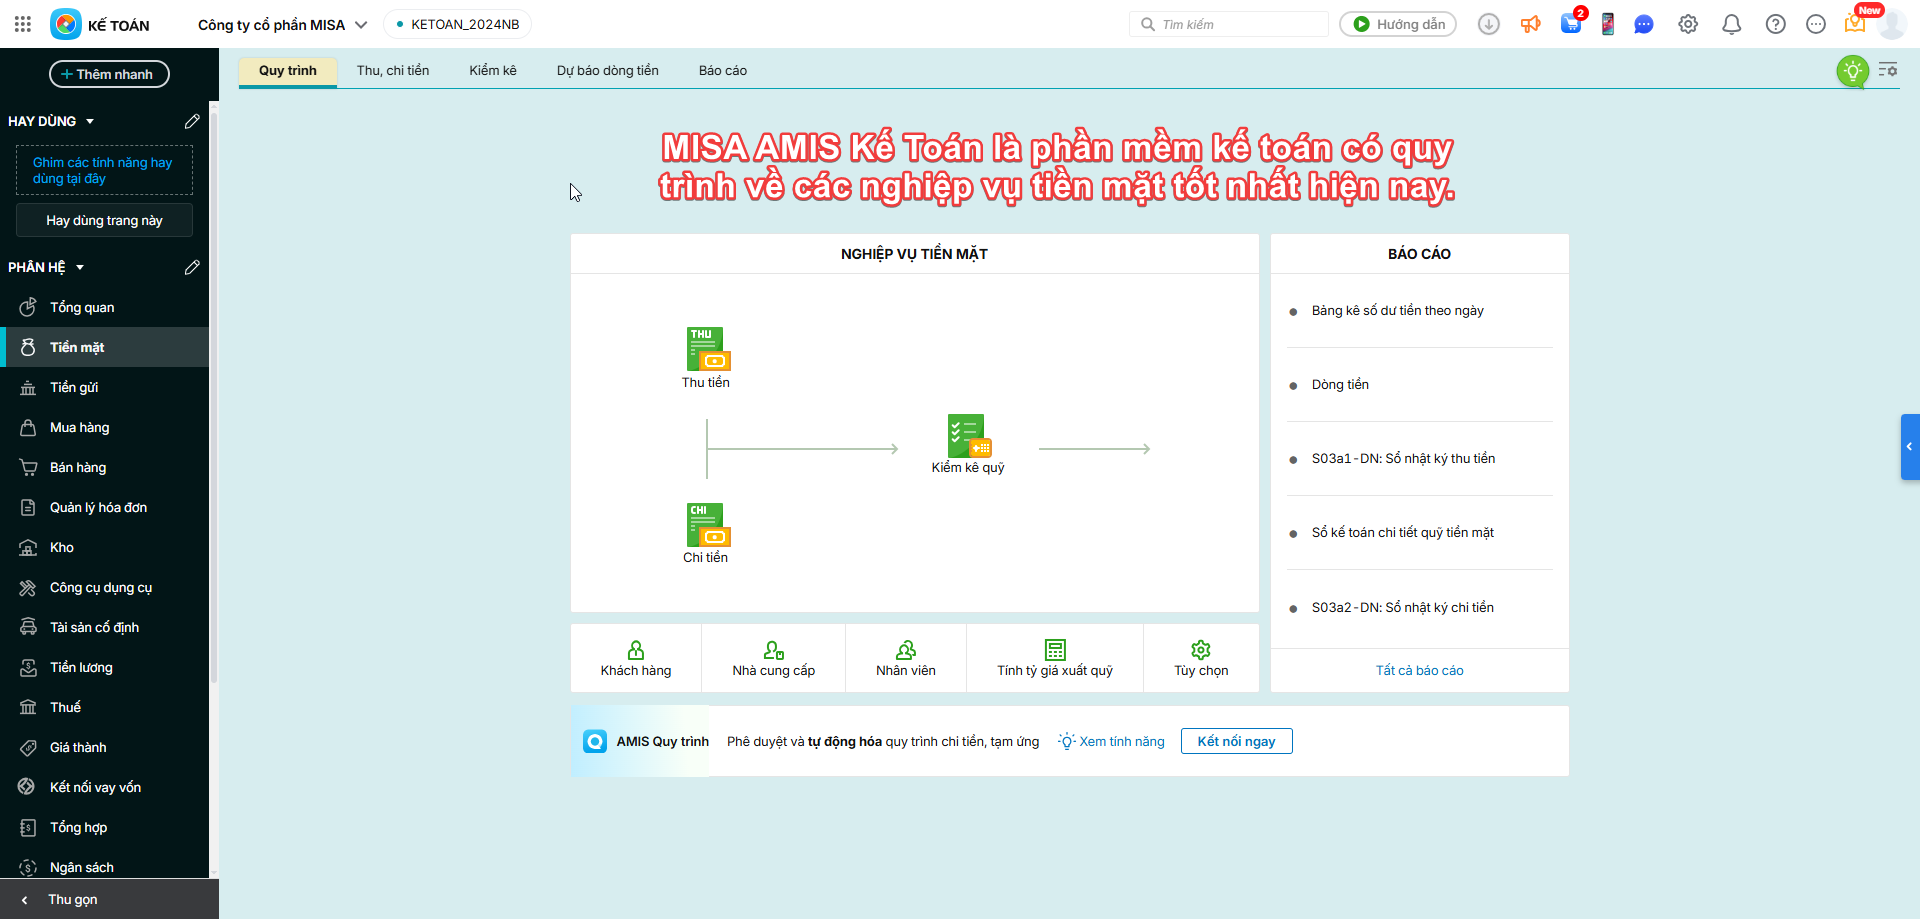Open the download icon in top bar

pyautogui.click(x=1489, y=24)
